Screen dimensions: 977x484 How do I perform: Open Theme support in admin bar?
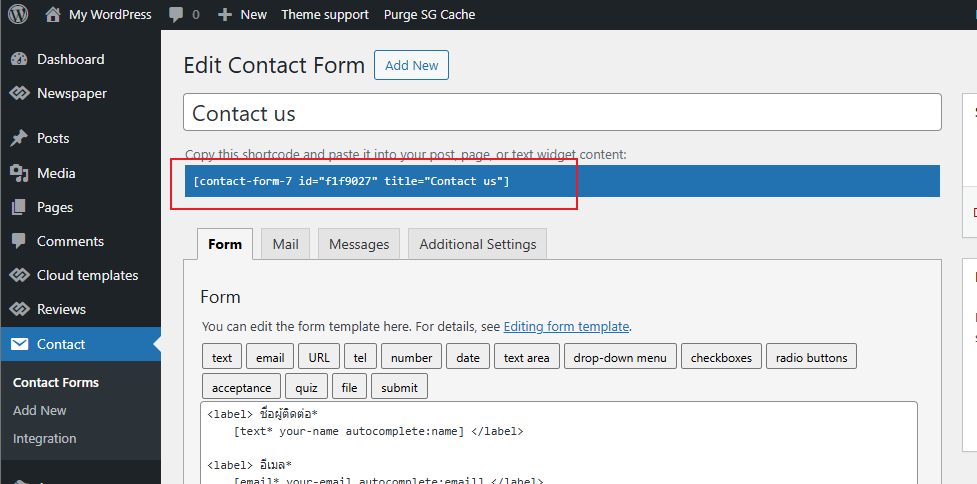[325, 14]
